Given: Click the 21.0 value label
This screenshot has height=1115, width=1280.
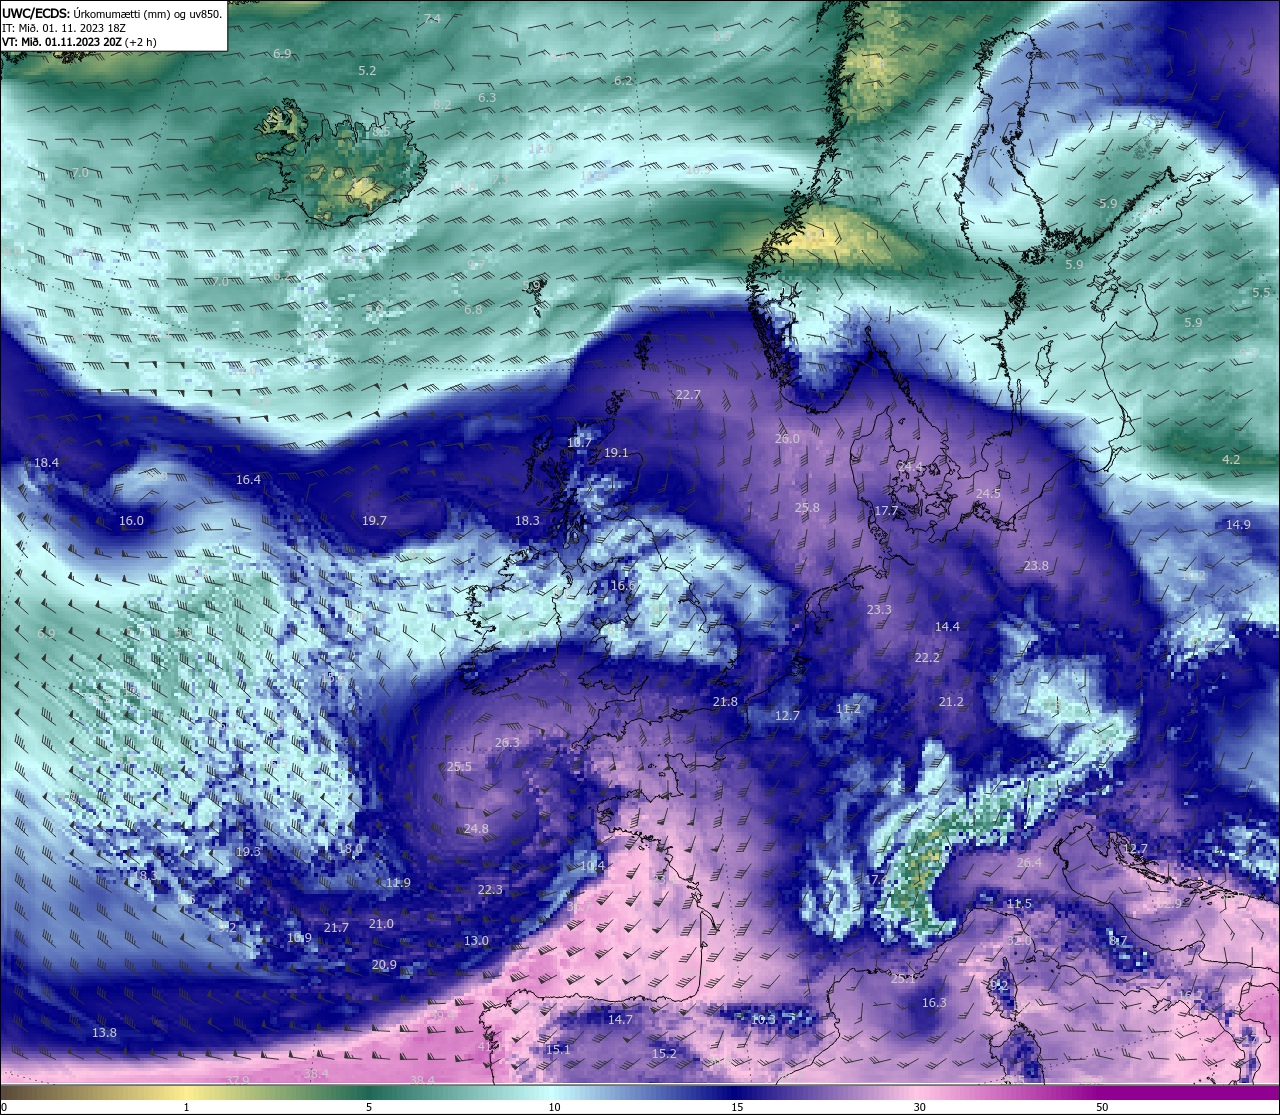Looking at the screenshot, I should [x=381, y=924].
